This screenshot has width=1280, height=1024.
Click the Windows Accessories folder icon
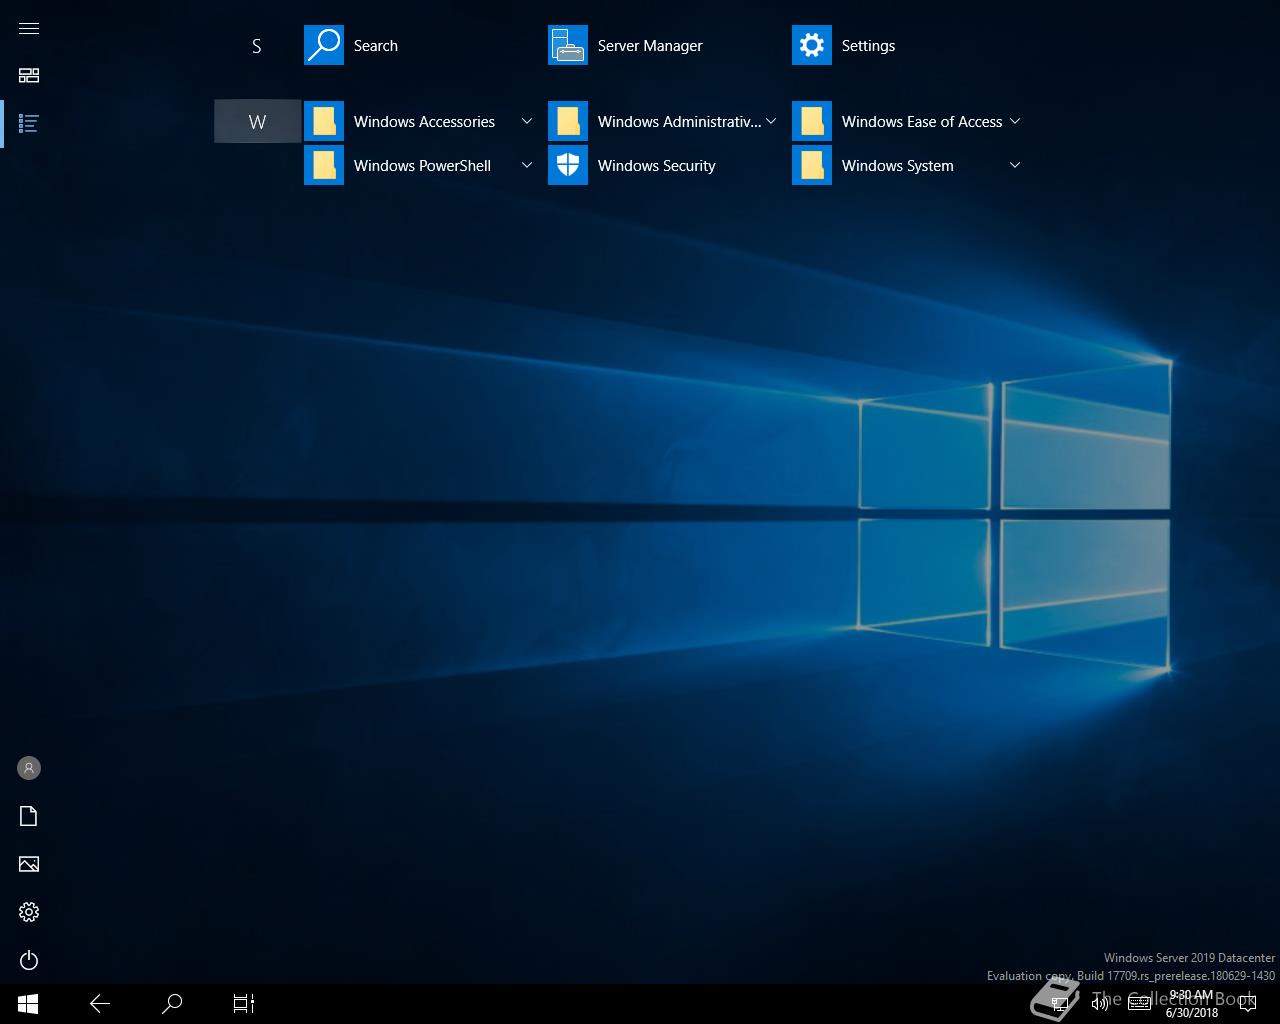pos(324,122)
